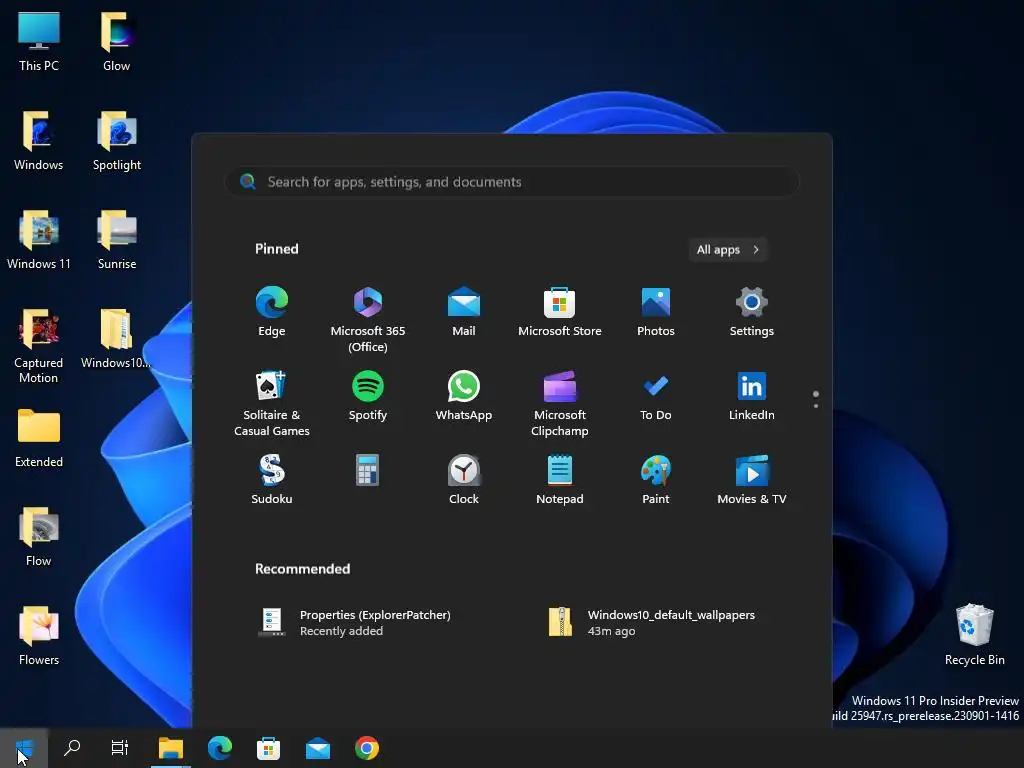Click the Windows Start button

[x=24, y=748]
